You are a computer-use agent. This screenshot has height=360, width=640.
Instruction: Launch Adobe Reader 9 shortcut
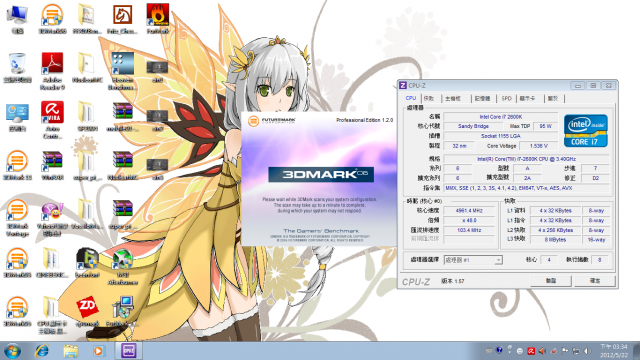click(52, 70)
